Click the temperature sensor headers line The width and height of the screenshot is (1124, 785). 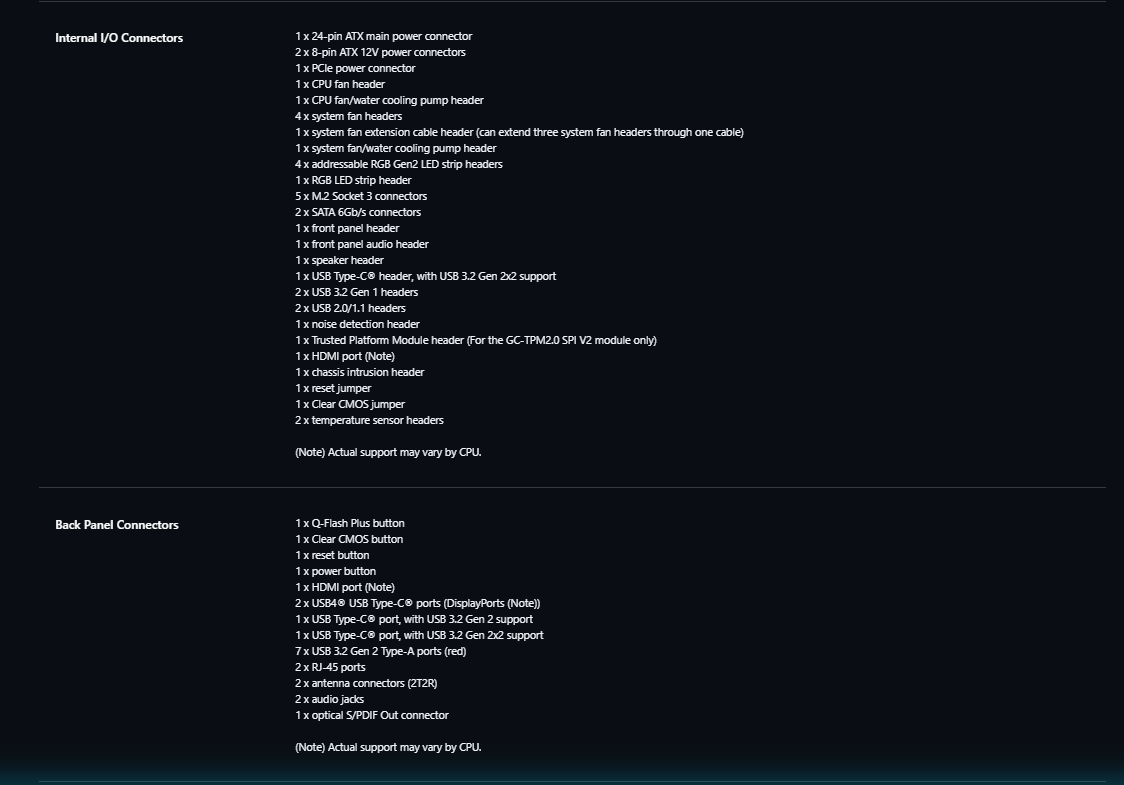point(369,420)
